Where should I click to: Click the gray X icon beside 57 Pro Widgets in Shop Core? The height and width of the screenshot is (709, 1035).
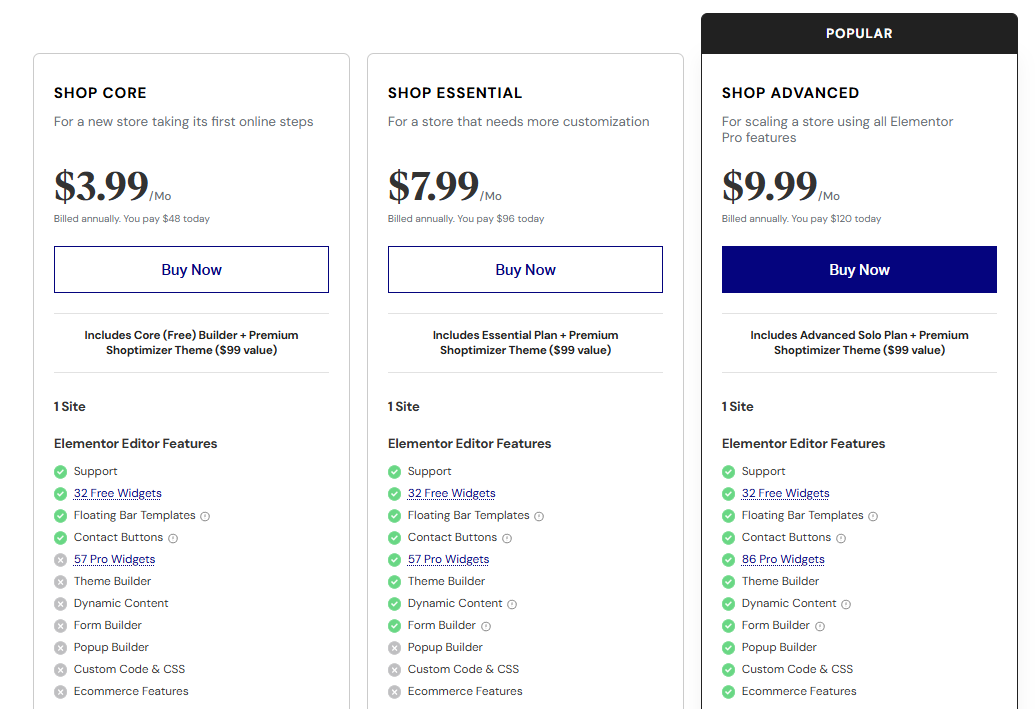[x=60, y=559]
